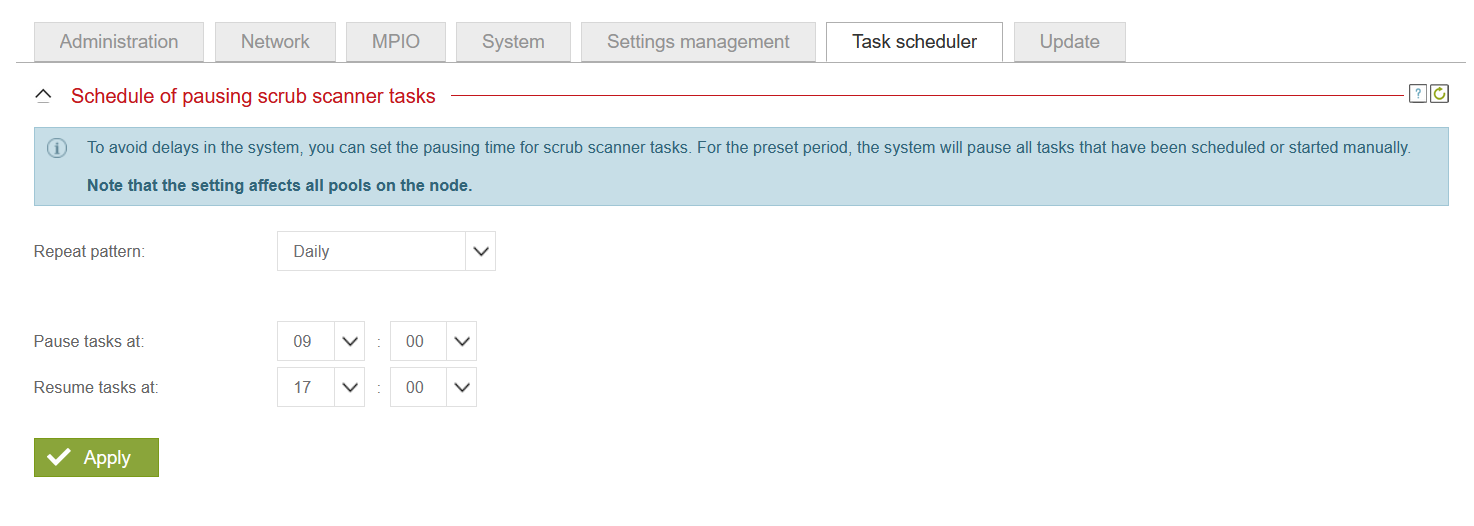This screenshot has width=1474, height=526.
Task: Switch to the Administration tab
Action: click(119, 42)
